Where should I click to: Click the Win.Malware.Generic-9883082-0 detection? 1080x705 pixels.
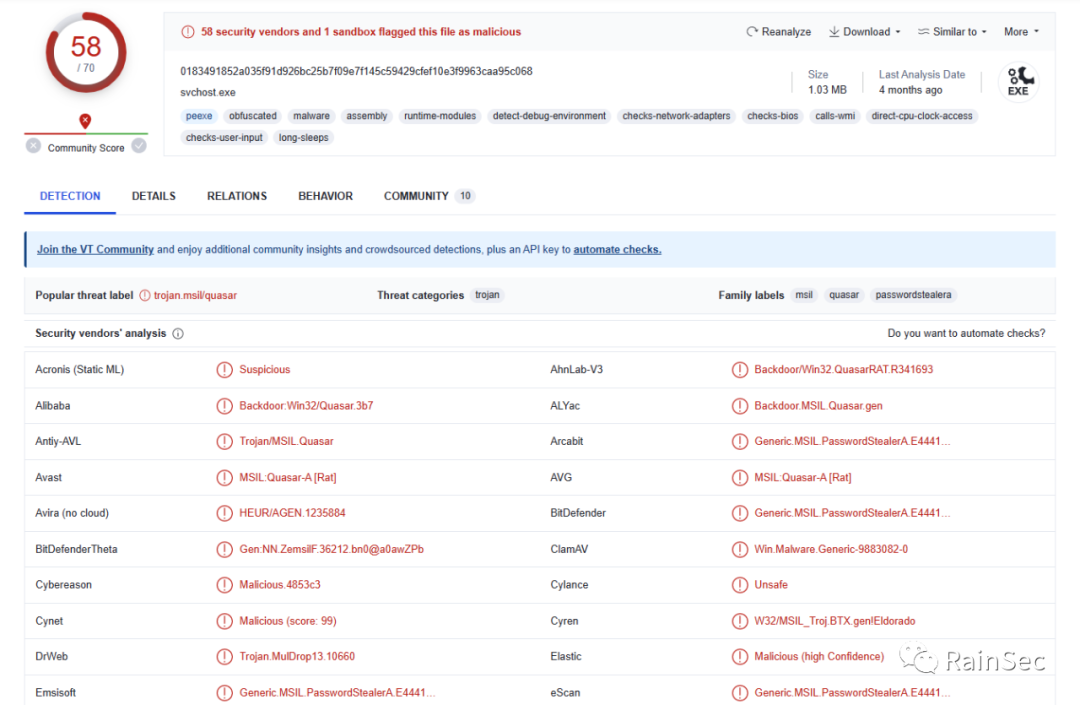pos(831,549)
